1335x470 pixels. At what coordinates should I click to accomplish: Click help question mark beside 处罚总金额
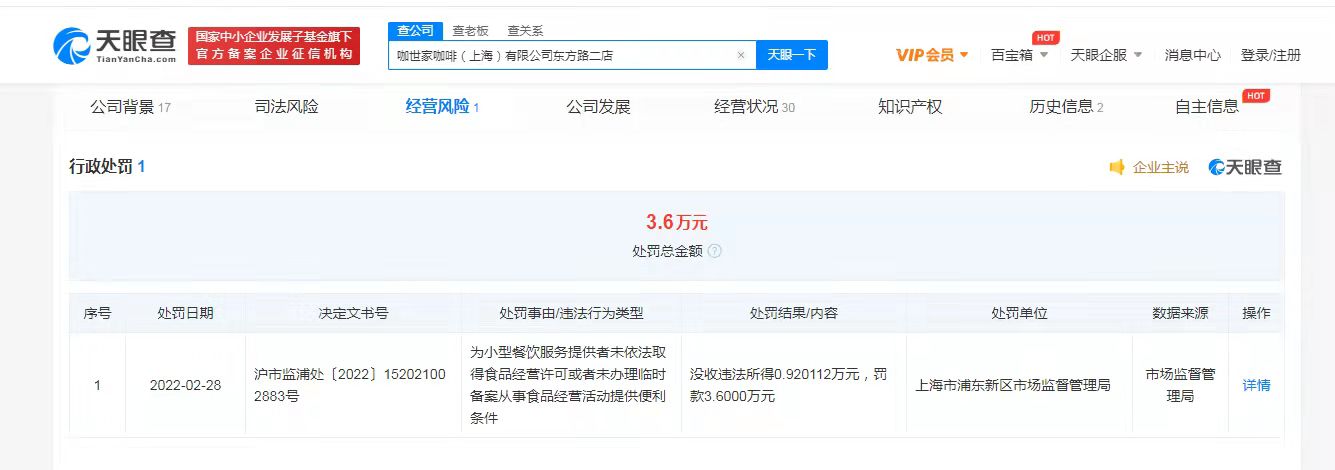[714, 252]
